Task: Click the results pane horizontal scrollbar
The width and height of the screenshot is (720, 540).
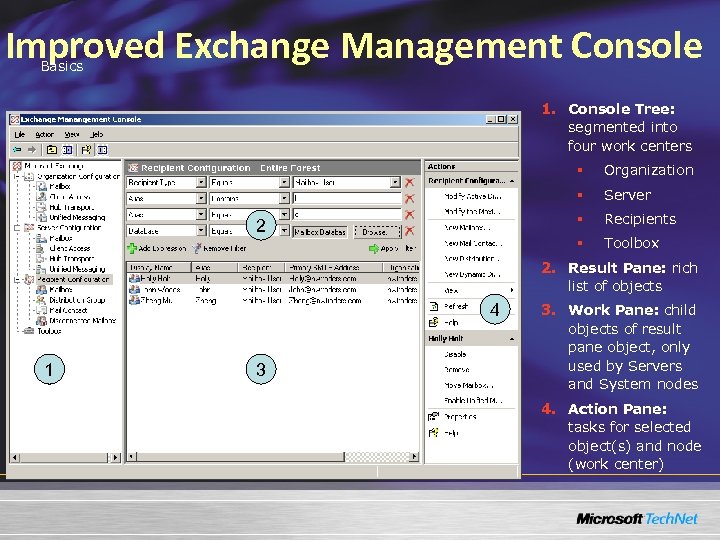Action: coord(273,456)
